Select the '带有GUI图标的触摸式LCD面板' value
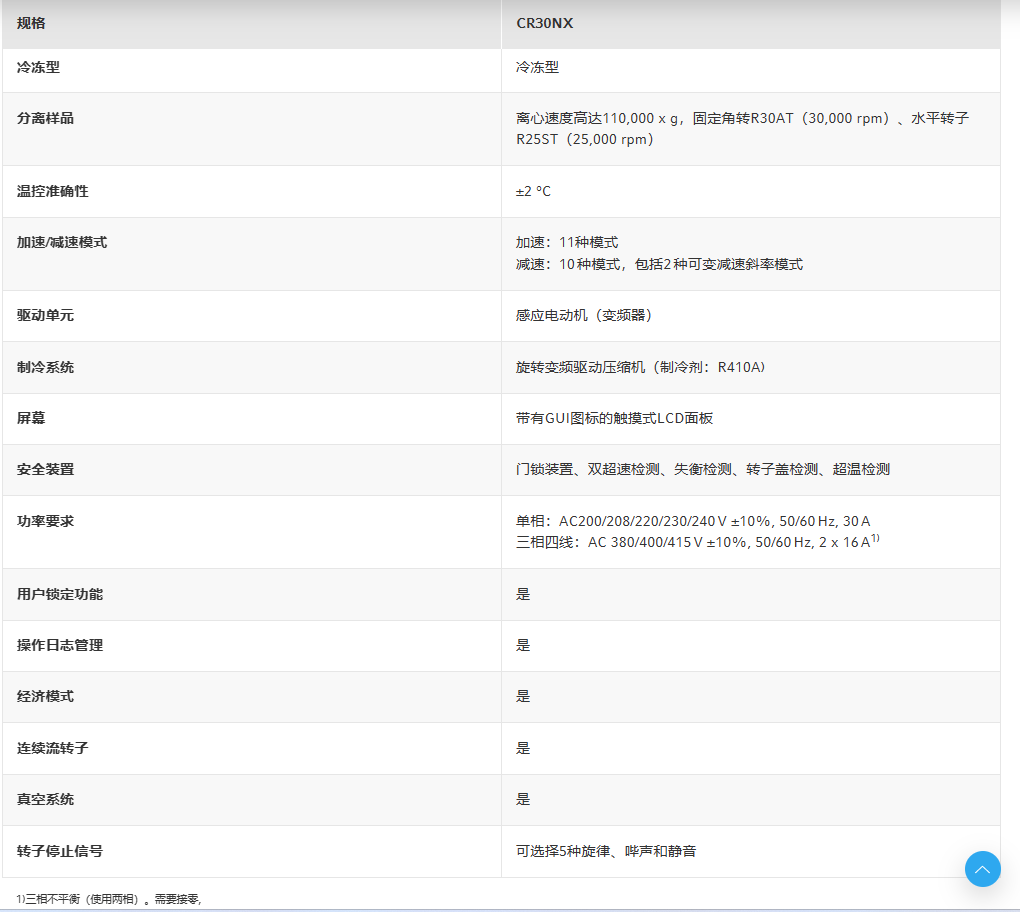 615,418
